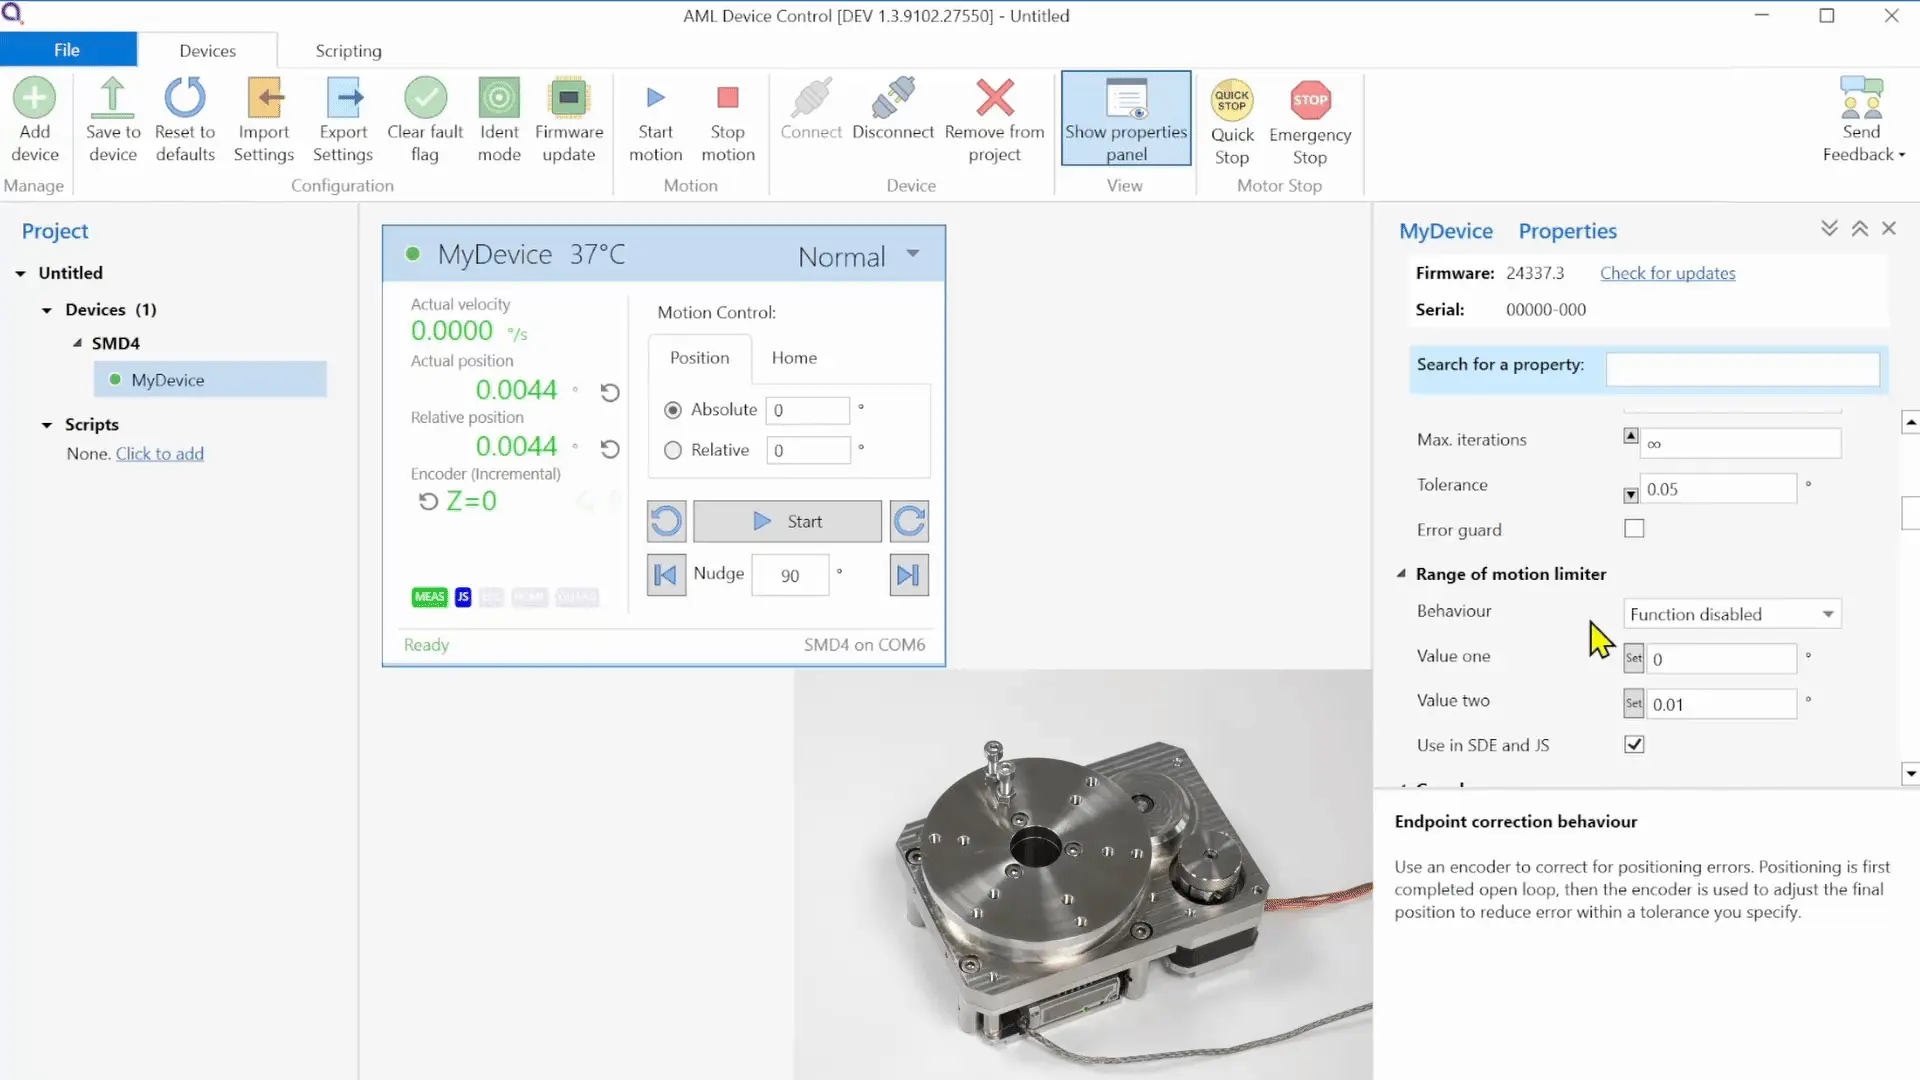This screenshot has height=1080, width=1920.
Task: Switch to the Scripting tab
Action: pos(348,51)
